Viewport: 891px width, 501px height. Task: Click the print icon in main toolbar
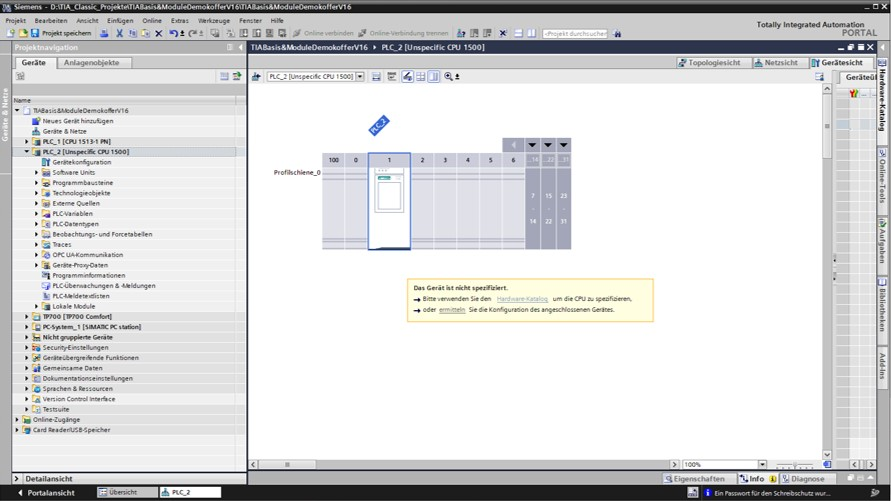[103, 33]
